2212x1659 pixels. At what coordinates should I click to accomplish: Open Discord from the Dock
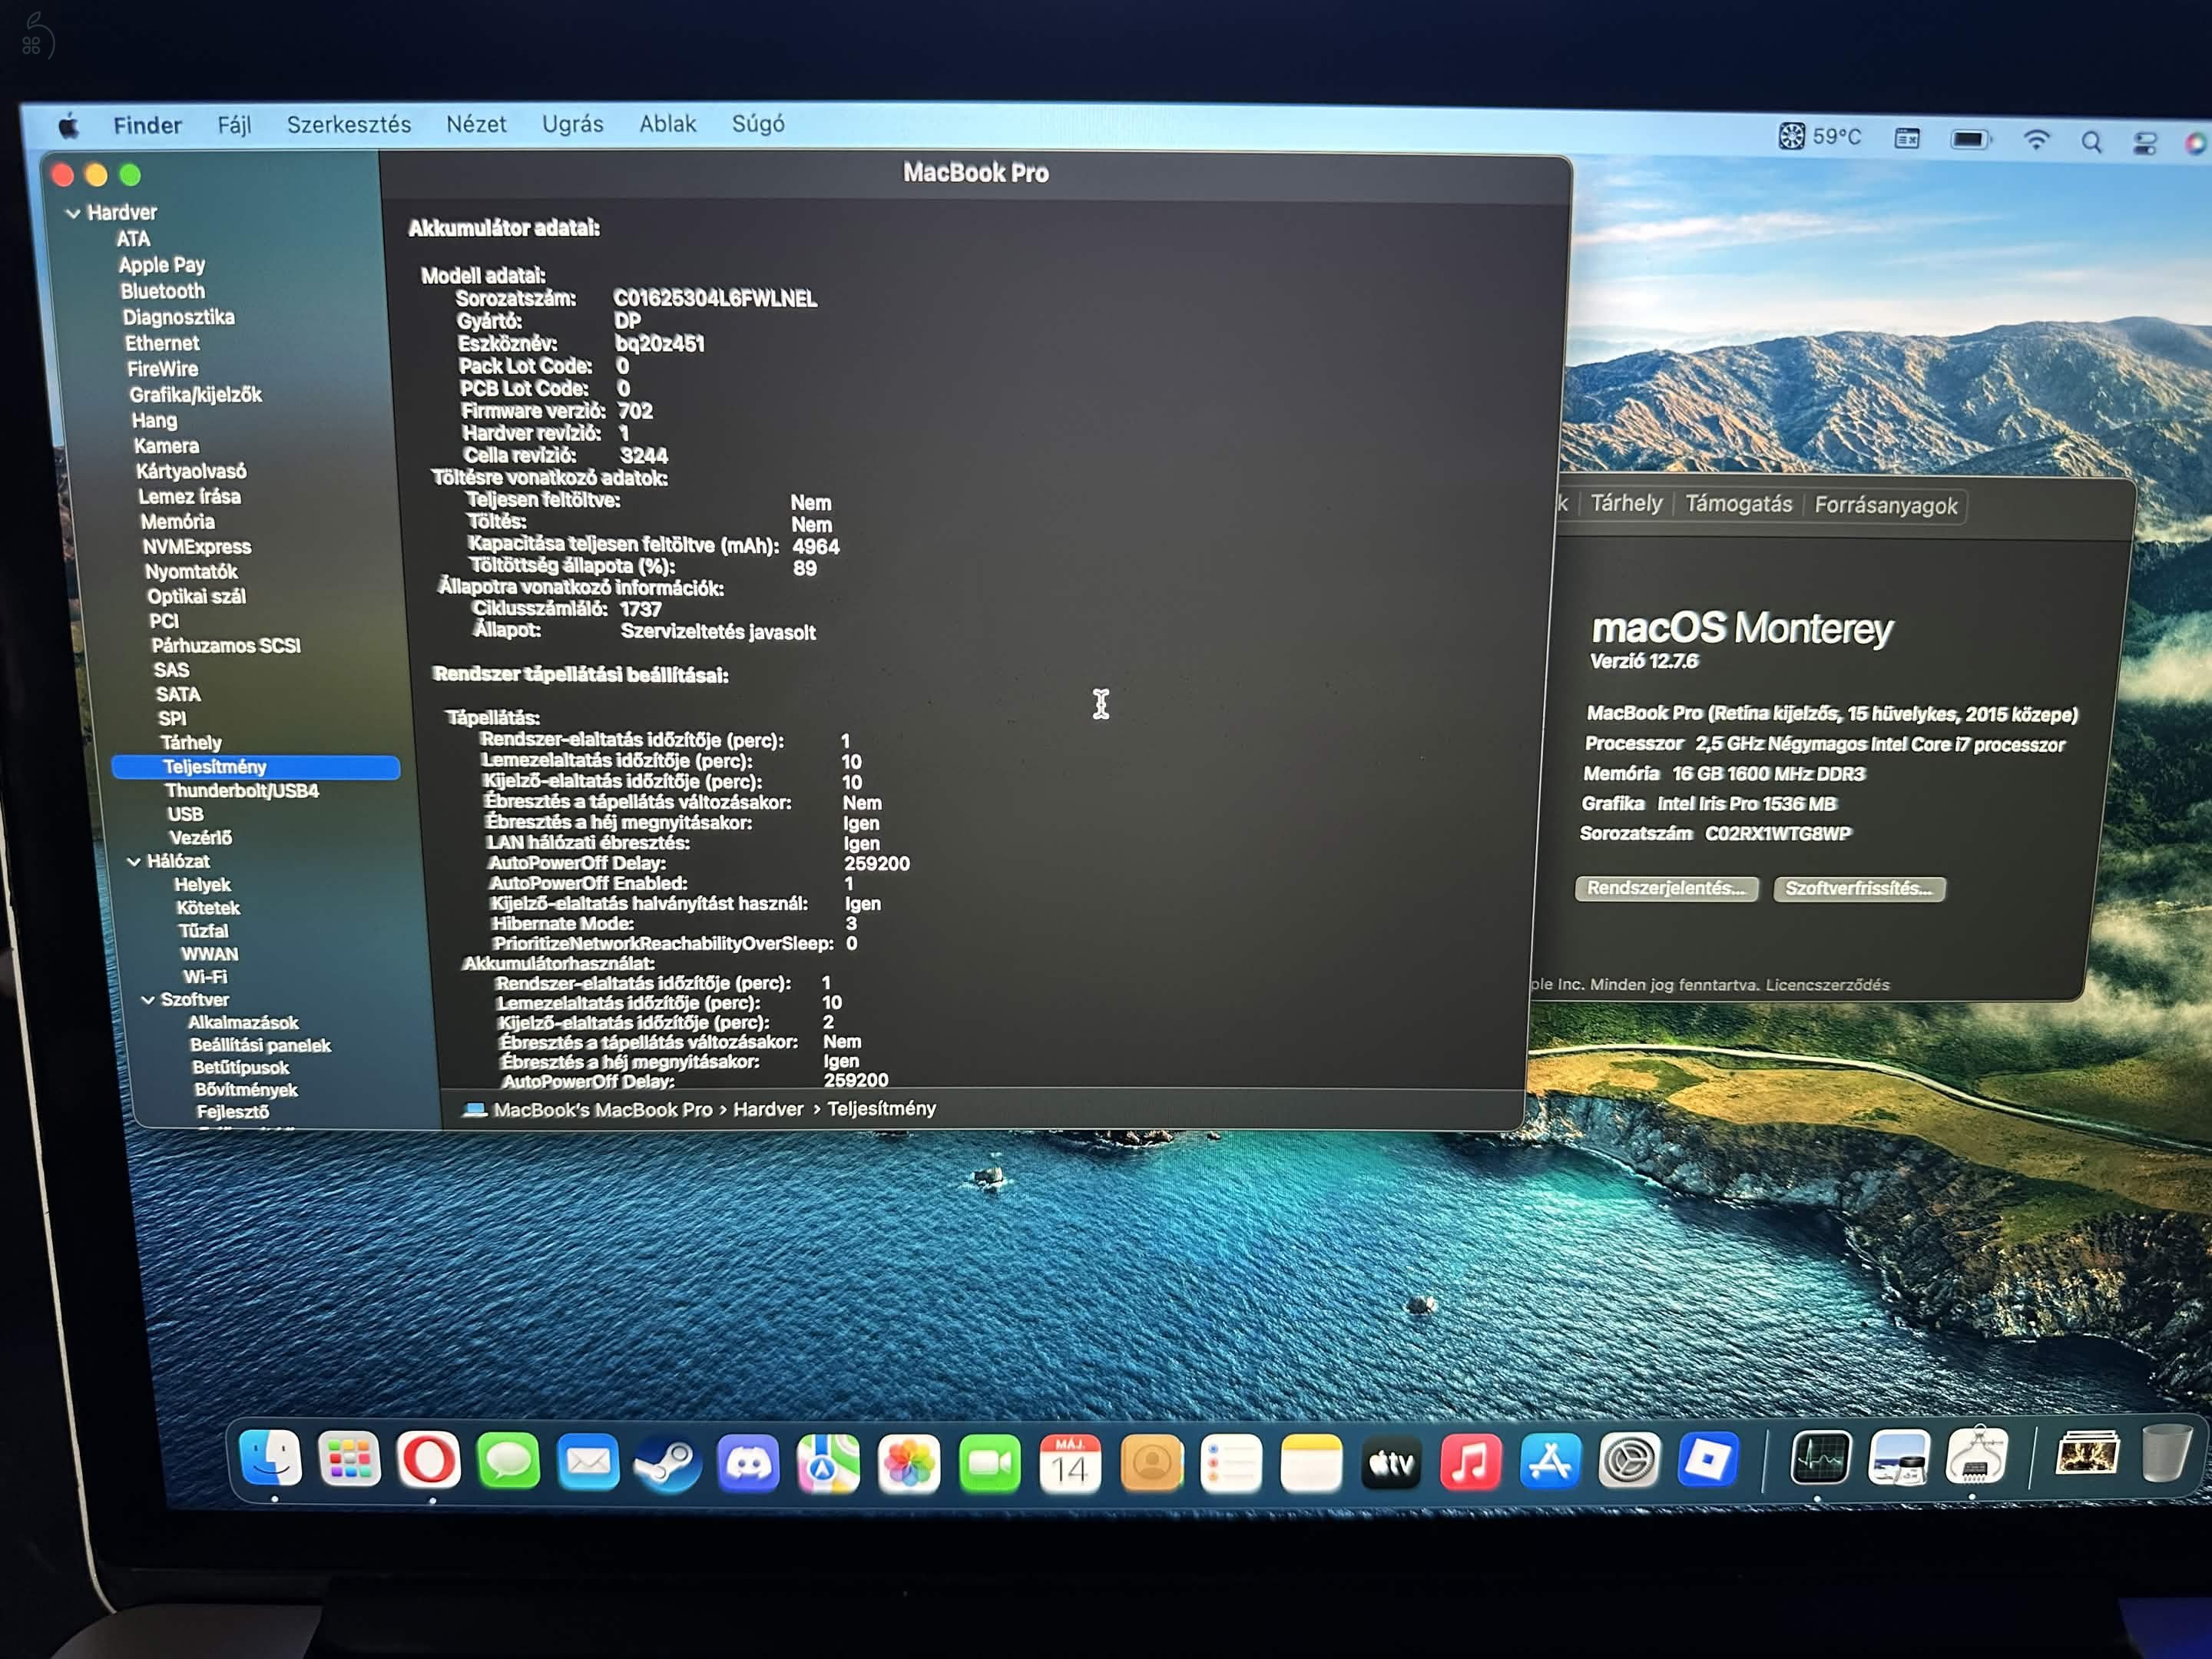tap(748, 1465)
